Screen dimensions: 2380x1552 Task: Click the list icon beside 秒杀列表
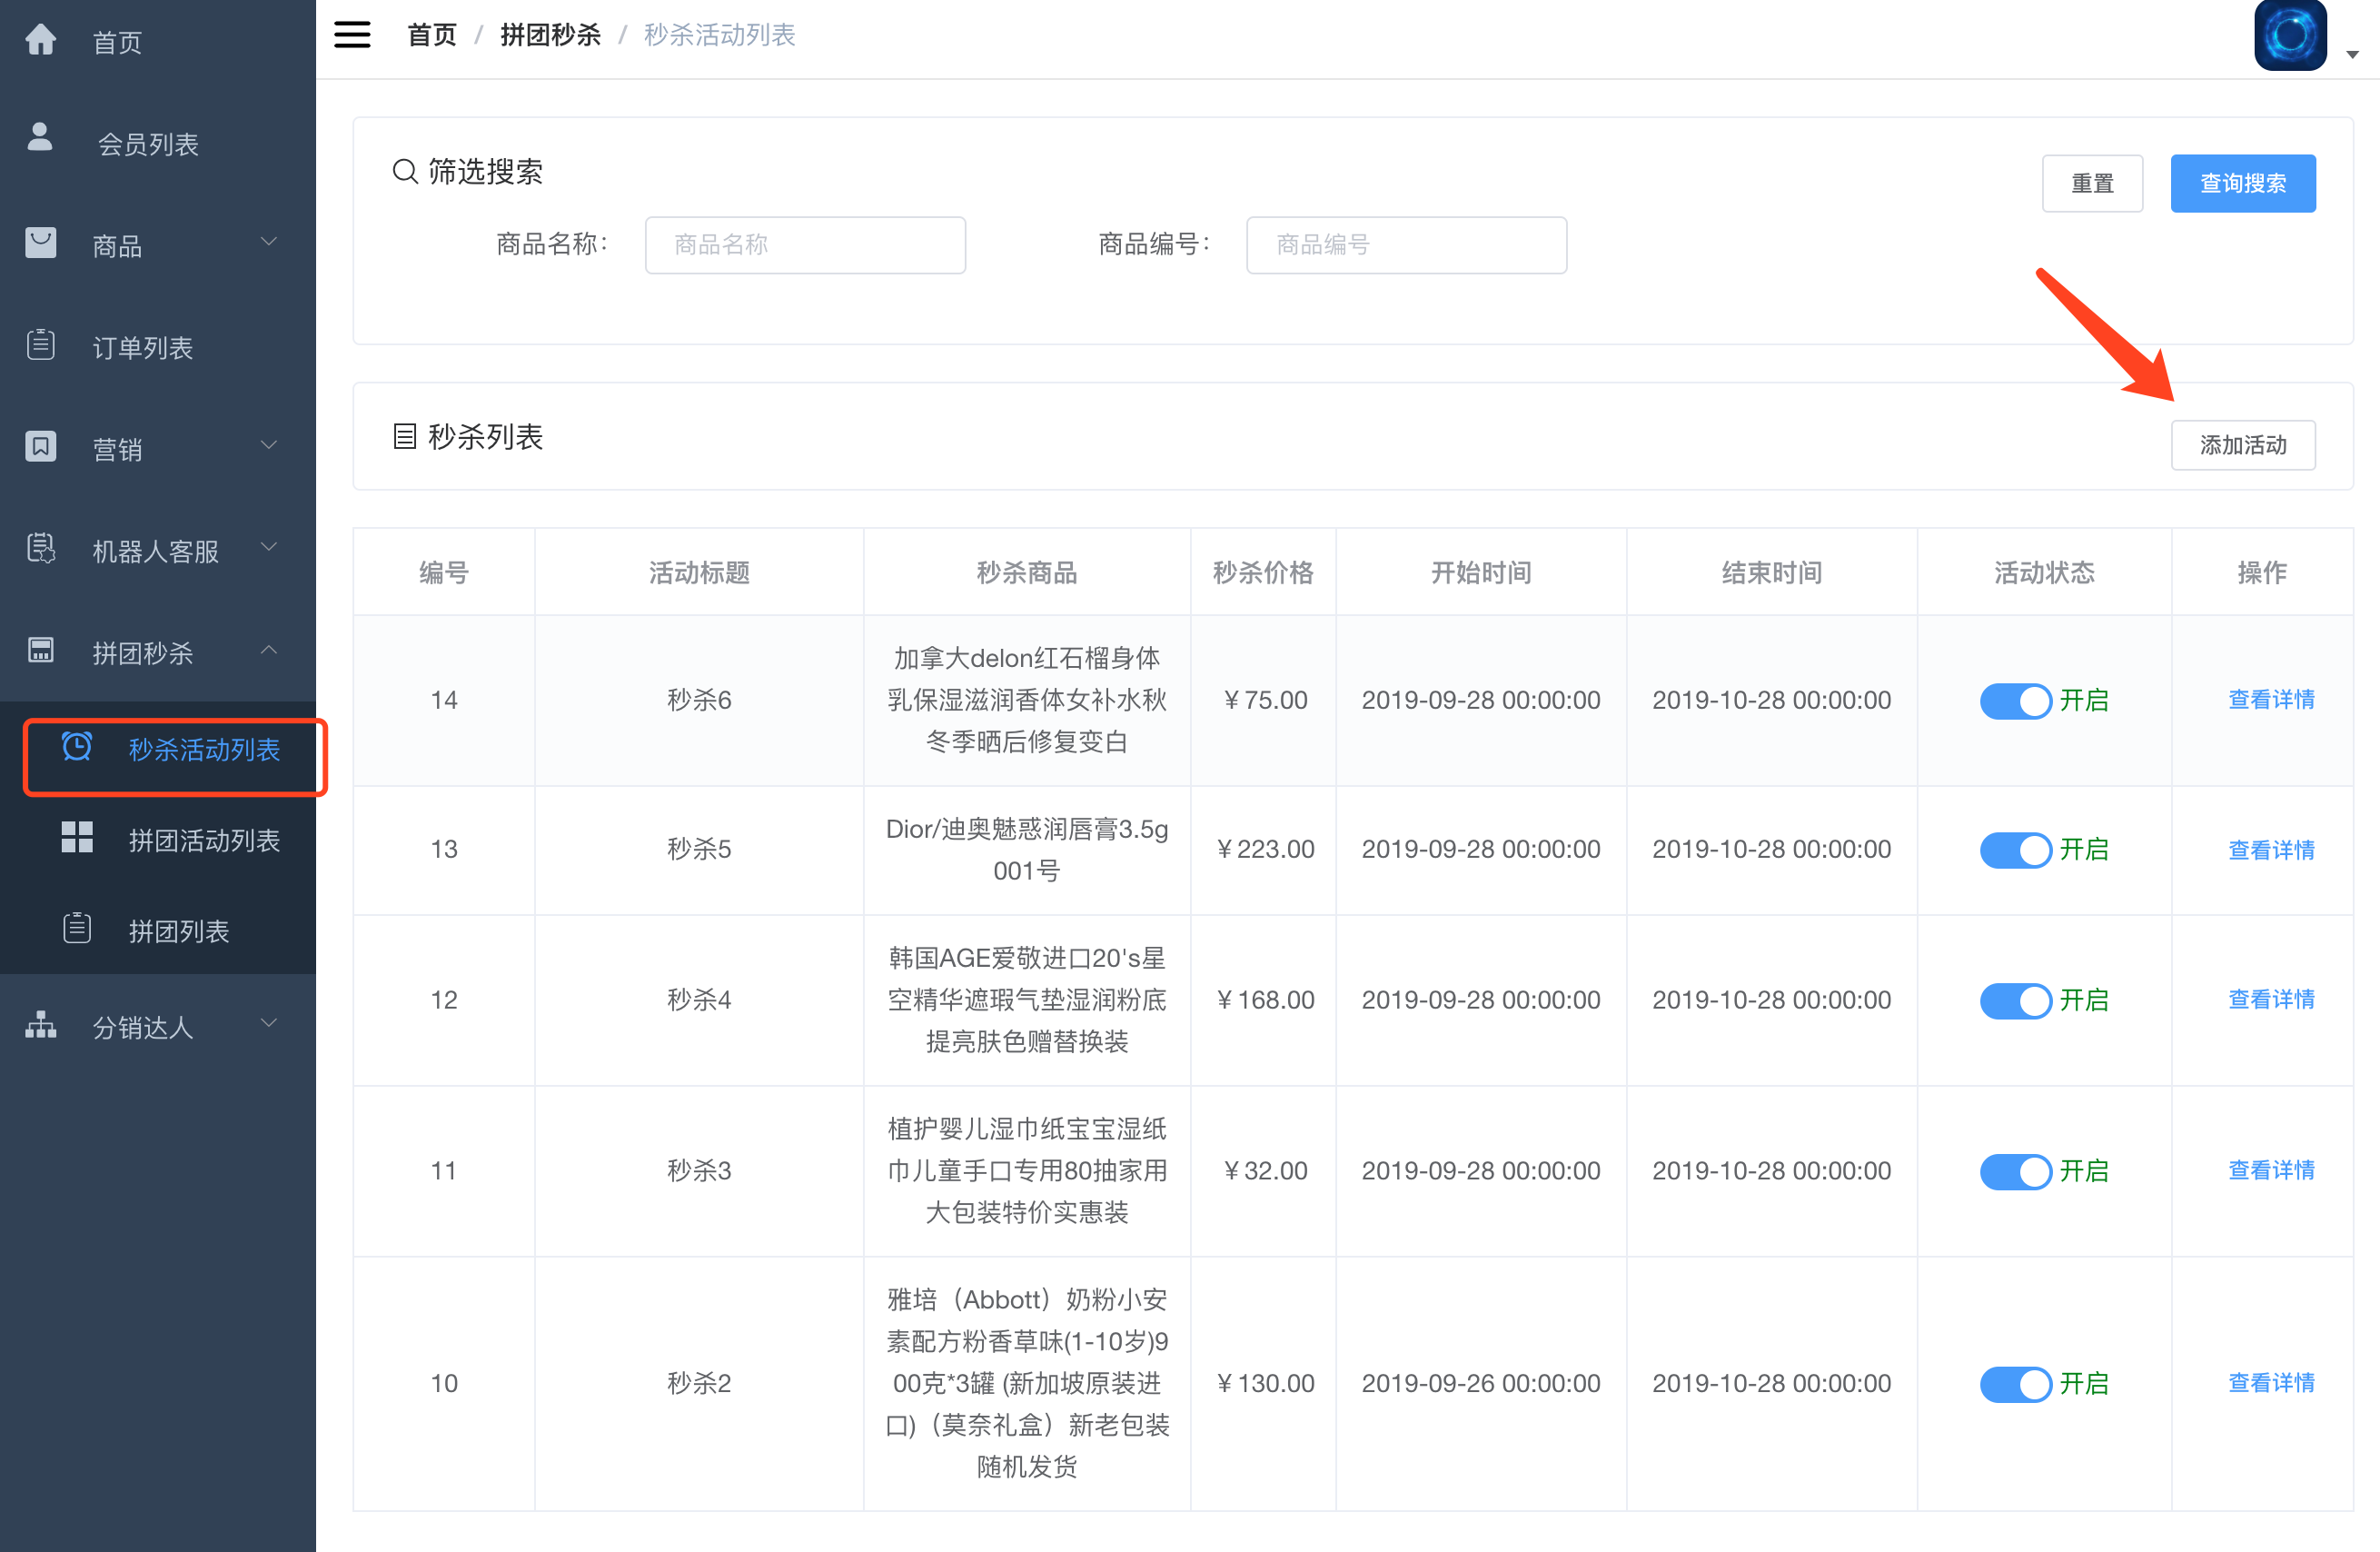404,437
